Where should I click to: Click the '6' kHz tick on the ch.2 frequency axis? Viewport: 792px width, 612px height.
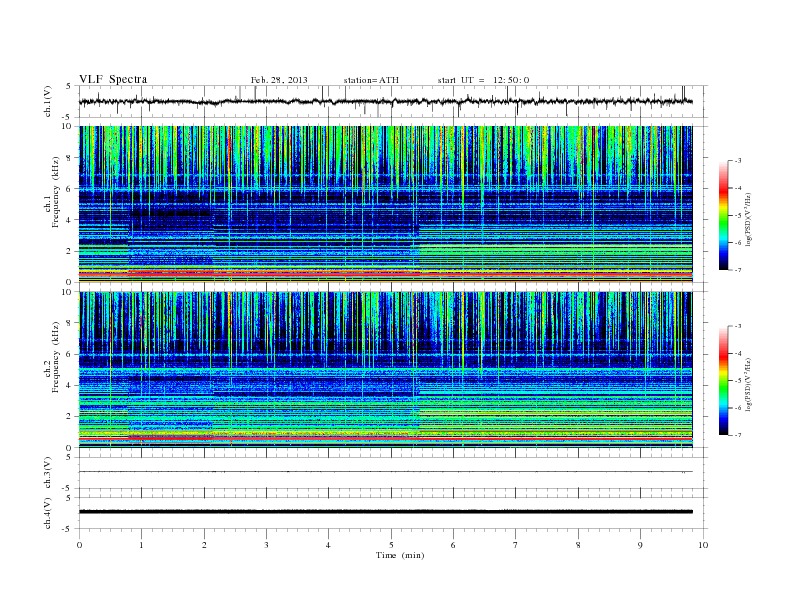pyautogui.click(x=69, y=354)
